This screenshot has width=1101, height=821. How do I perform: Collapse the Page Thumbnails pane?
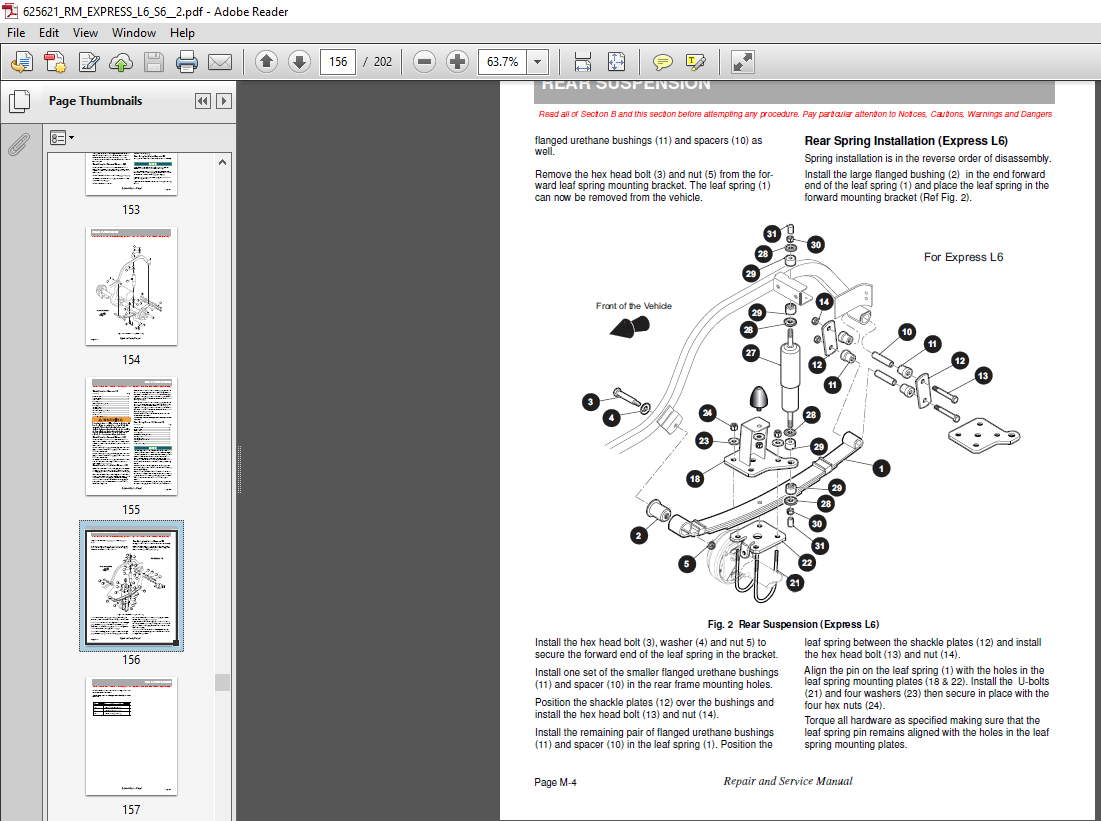(x=202, y=101)
